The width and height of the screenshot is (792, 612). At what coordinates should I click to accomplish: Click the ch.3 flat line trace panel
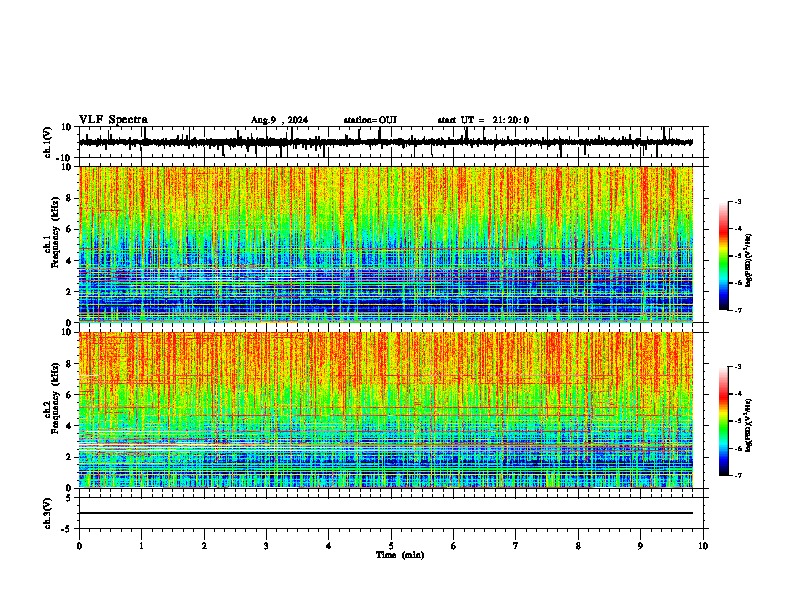pos(391,513)
